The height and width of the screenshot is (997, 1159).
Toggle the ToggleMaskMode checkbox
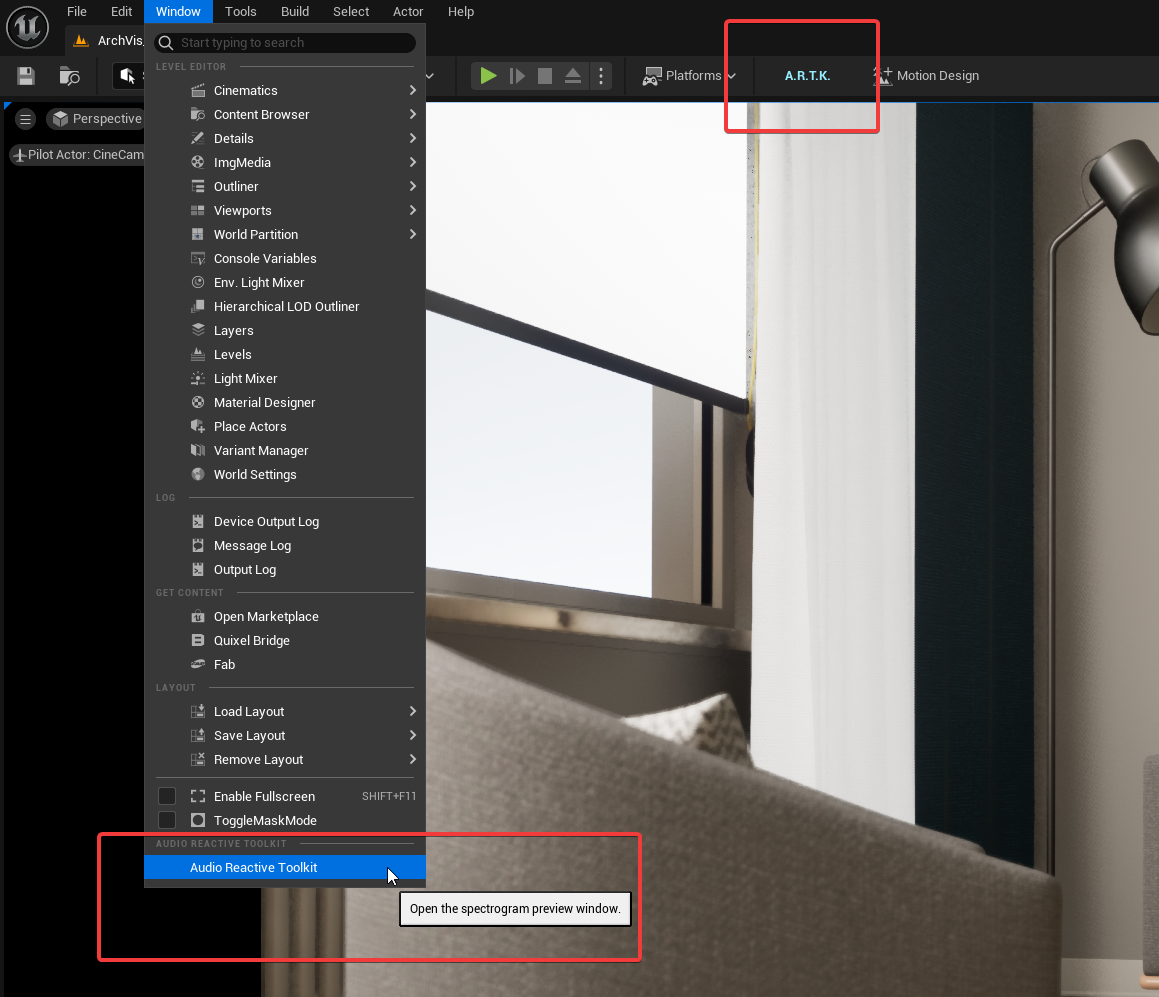pyautogui.click(x=167, y=820)
